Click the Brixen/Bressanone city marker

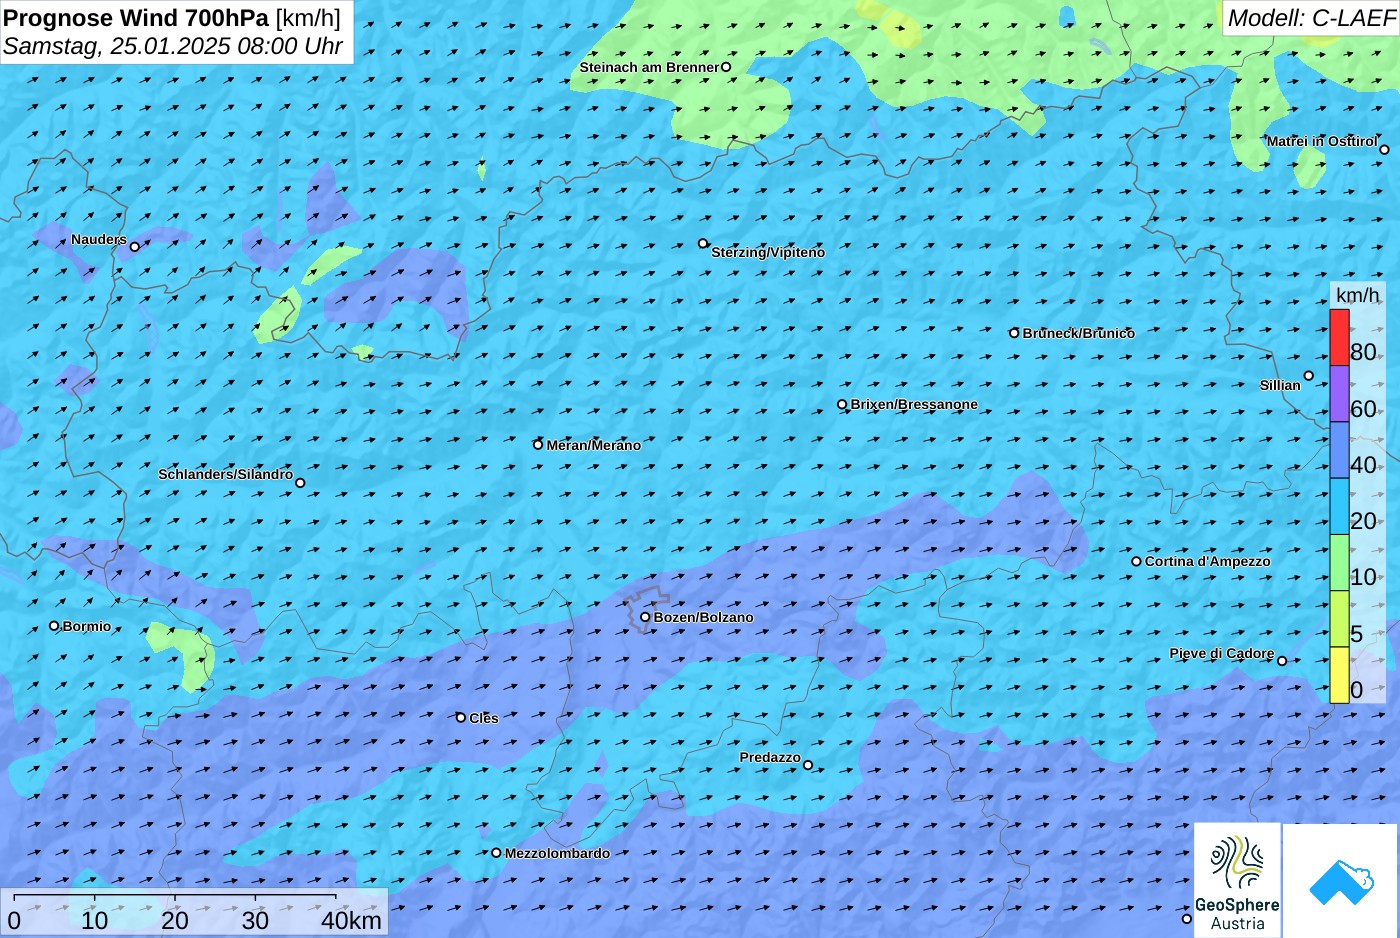[x=842, y=405]
